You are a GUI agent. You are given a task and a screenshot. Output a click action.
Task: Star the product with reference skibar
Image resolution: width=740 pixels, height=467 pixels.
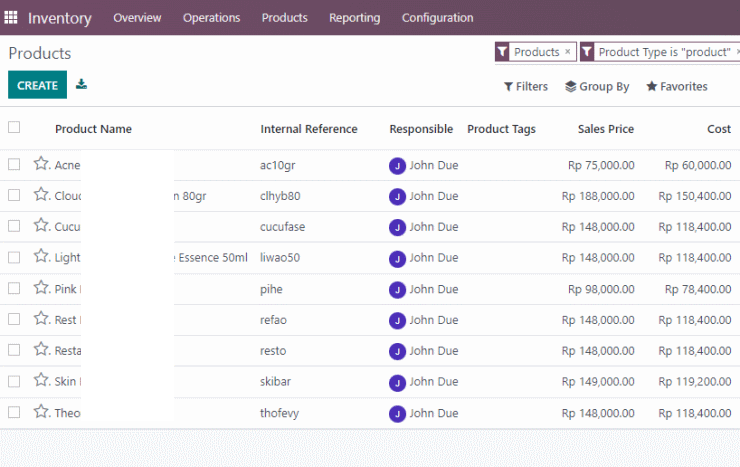(x=41, y=380)
